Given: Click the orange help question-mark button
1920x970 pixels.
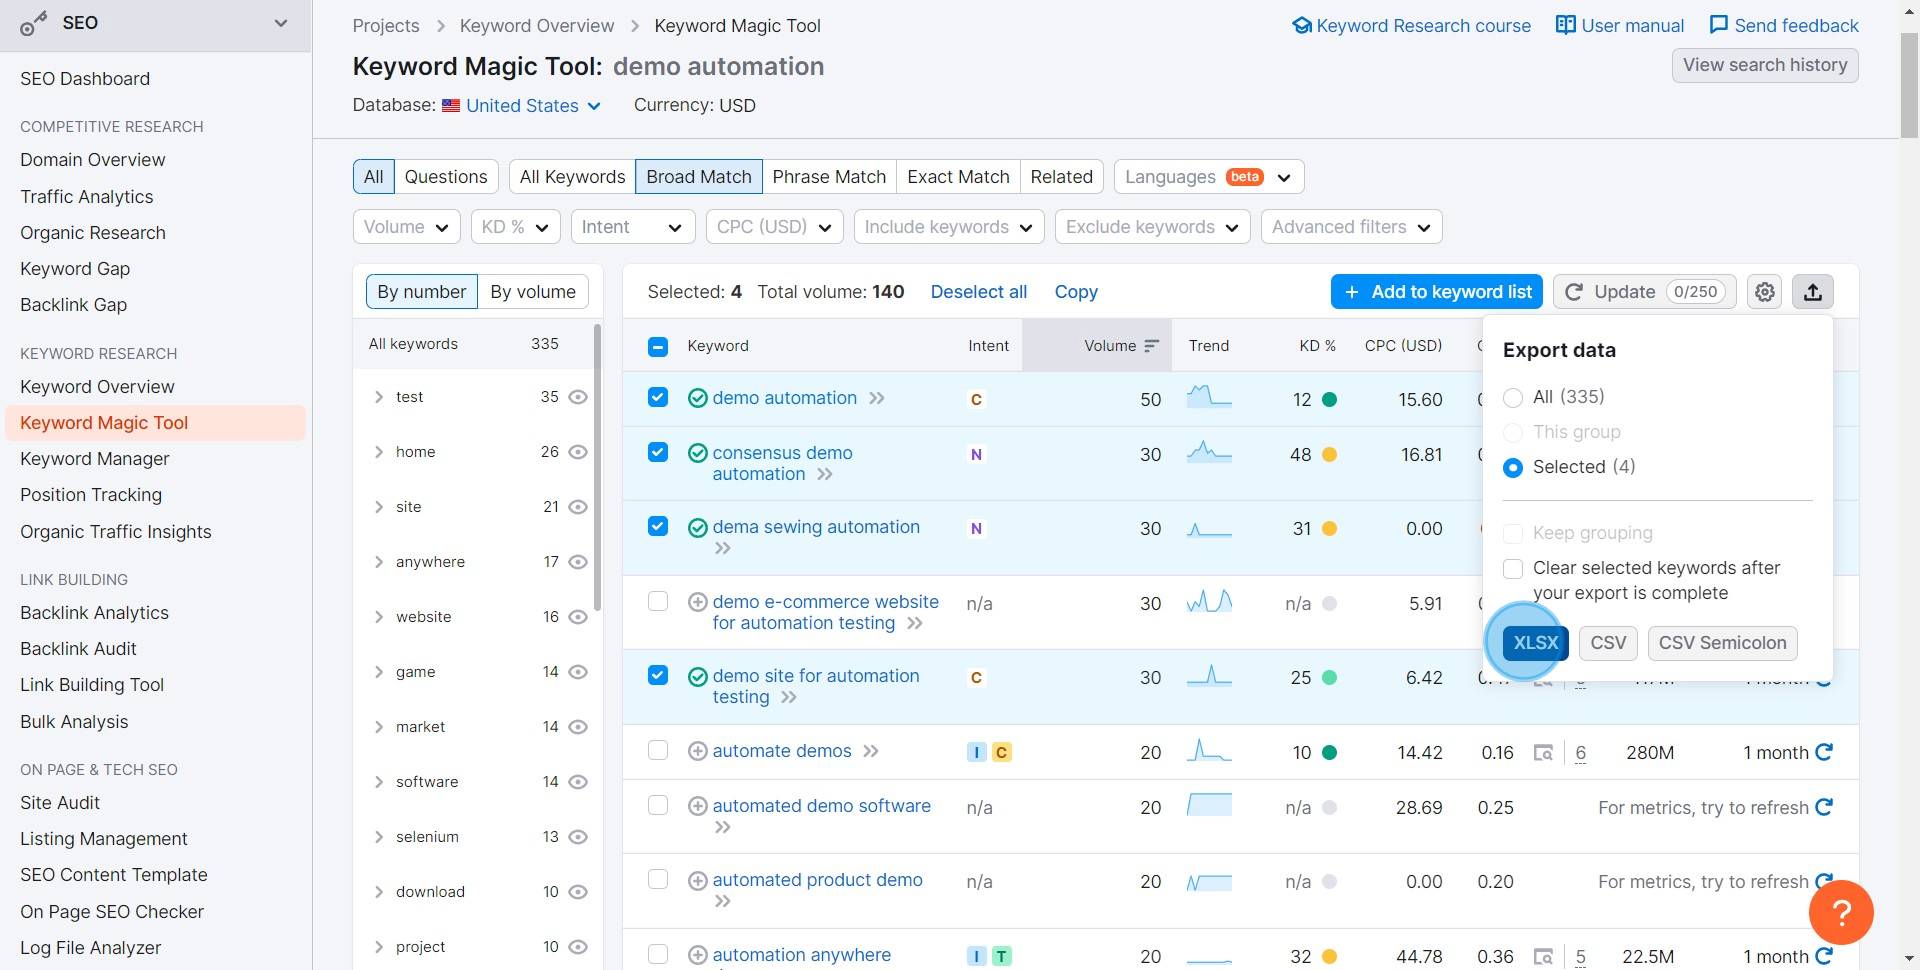Looking at the screenshot, I should click(x=1841, y=912).
